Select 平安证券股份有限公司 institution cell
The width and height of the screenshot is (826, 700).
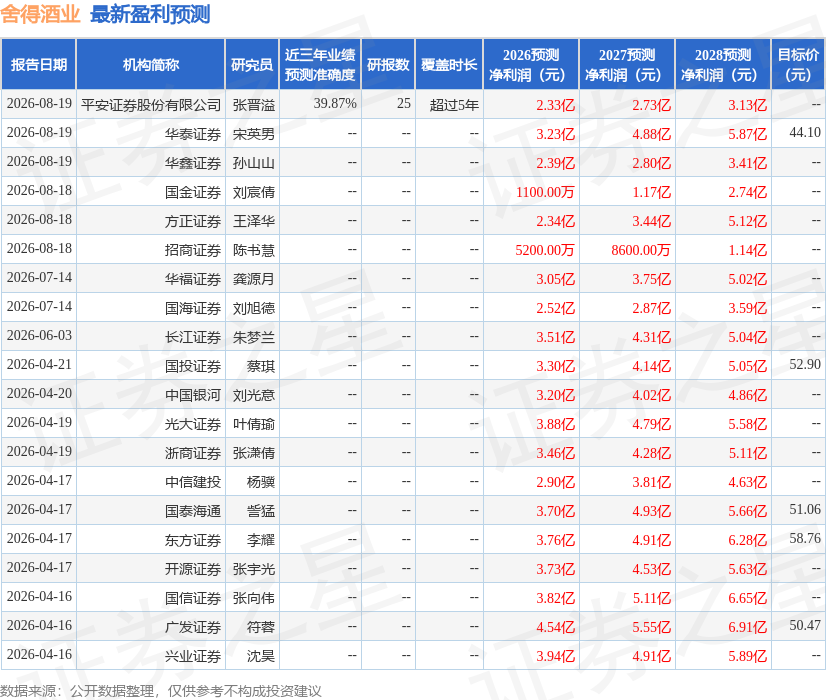pos(151,105)
